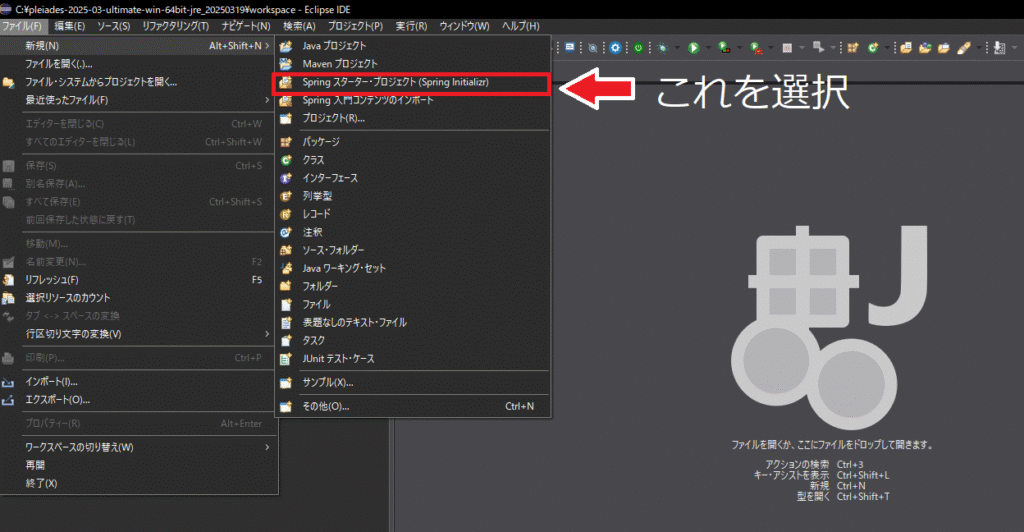The image size is (1024, 532).
Task: Open the dropdown arrow next to Debug icon
Action: 677,48
